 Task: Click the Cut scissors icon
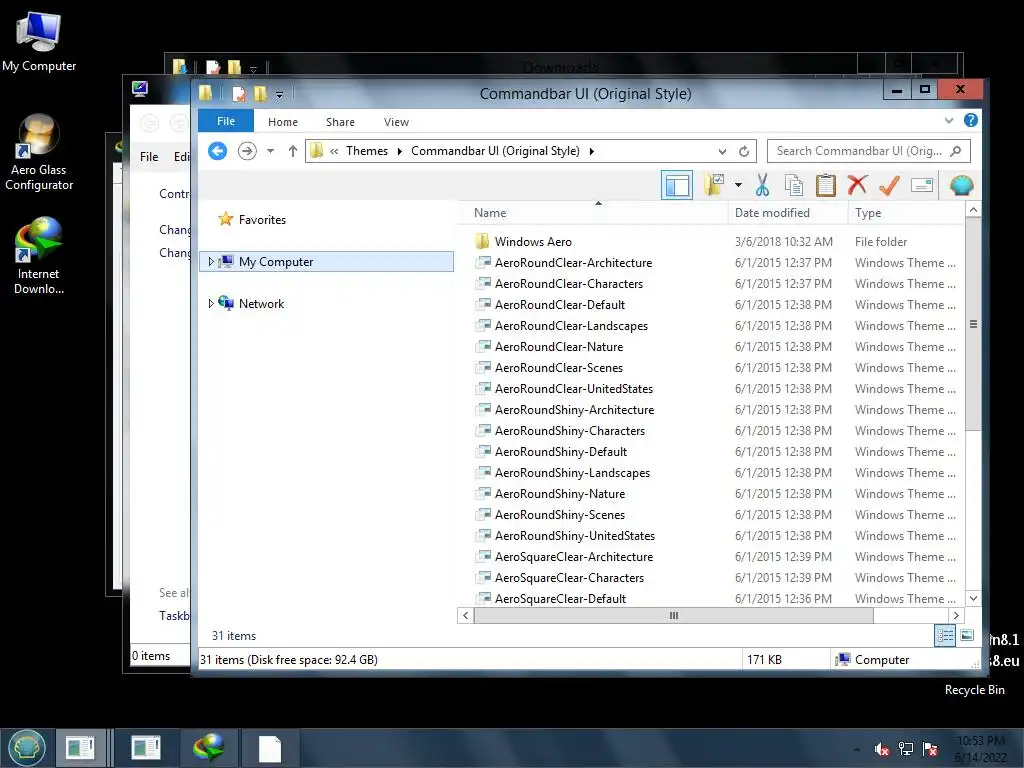point(762,185)
